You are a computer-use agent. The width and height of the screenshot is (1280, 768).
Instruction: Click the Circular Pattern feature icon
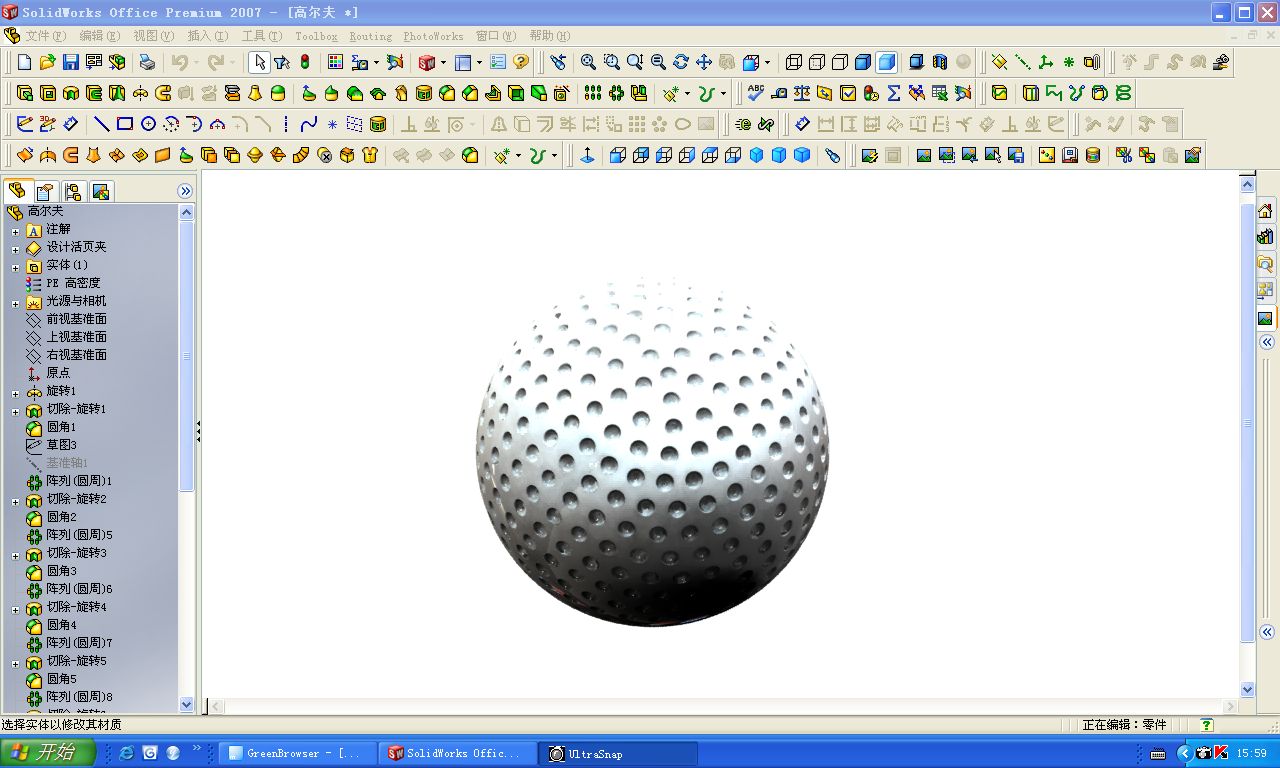pos(616,93)
